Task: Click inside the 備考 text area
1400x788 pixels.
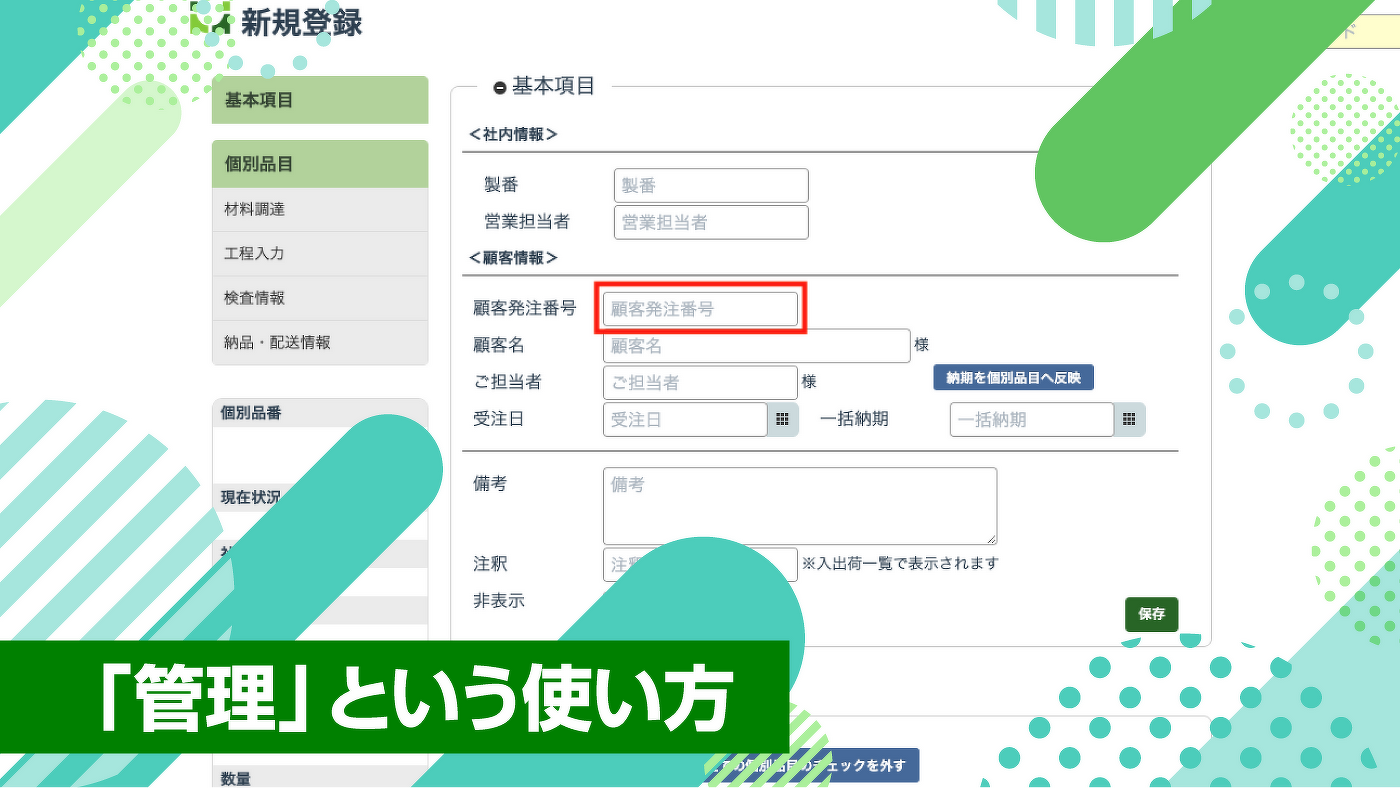Action: [799, 505]
